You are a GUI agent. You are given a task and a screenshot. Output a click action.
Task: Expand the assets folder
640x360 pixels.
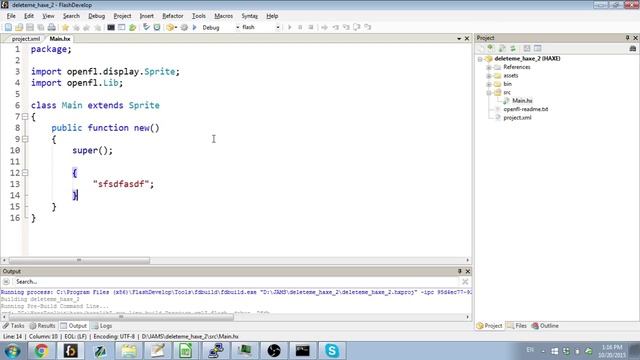[489, 76]
